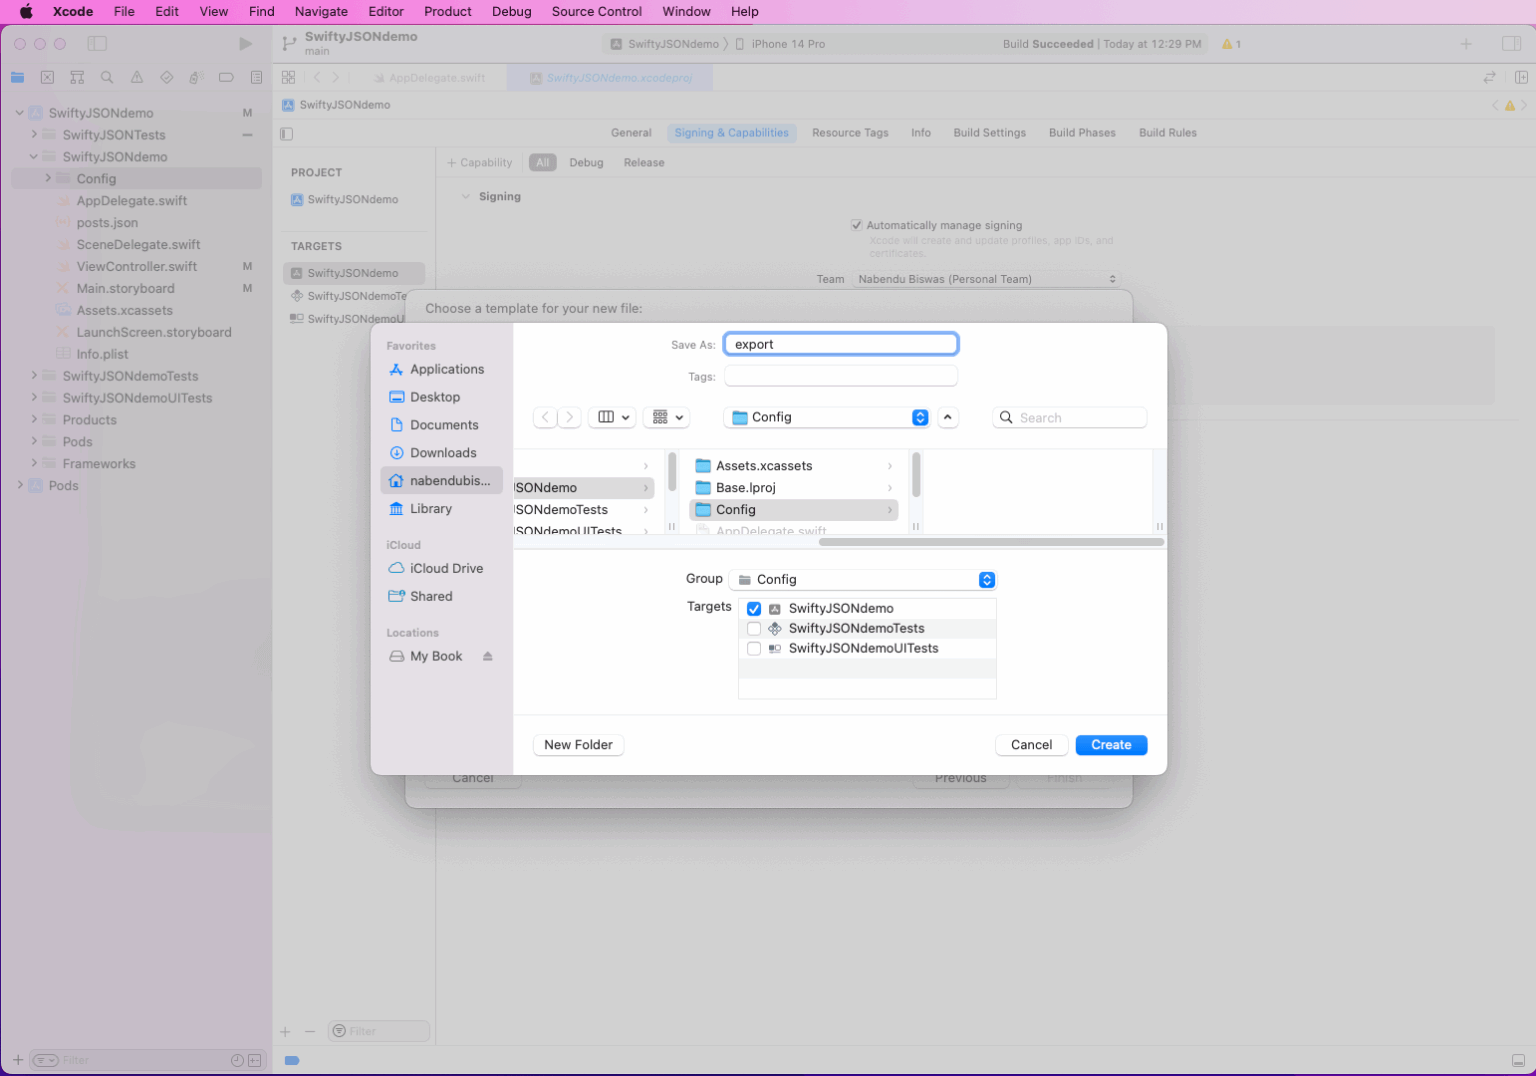Click the Create button

tap(1111, 744)
